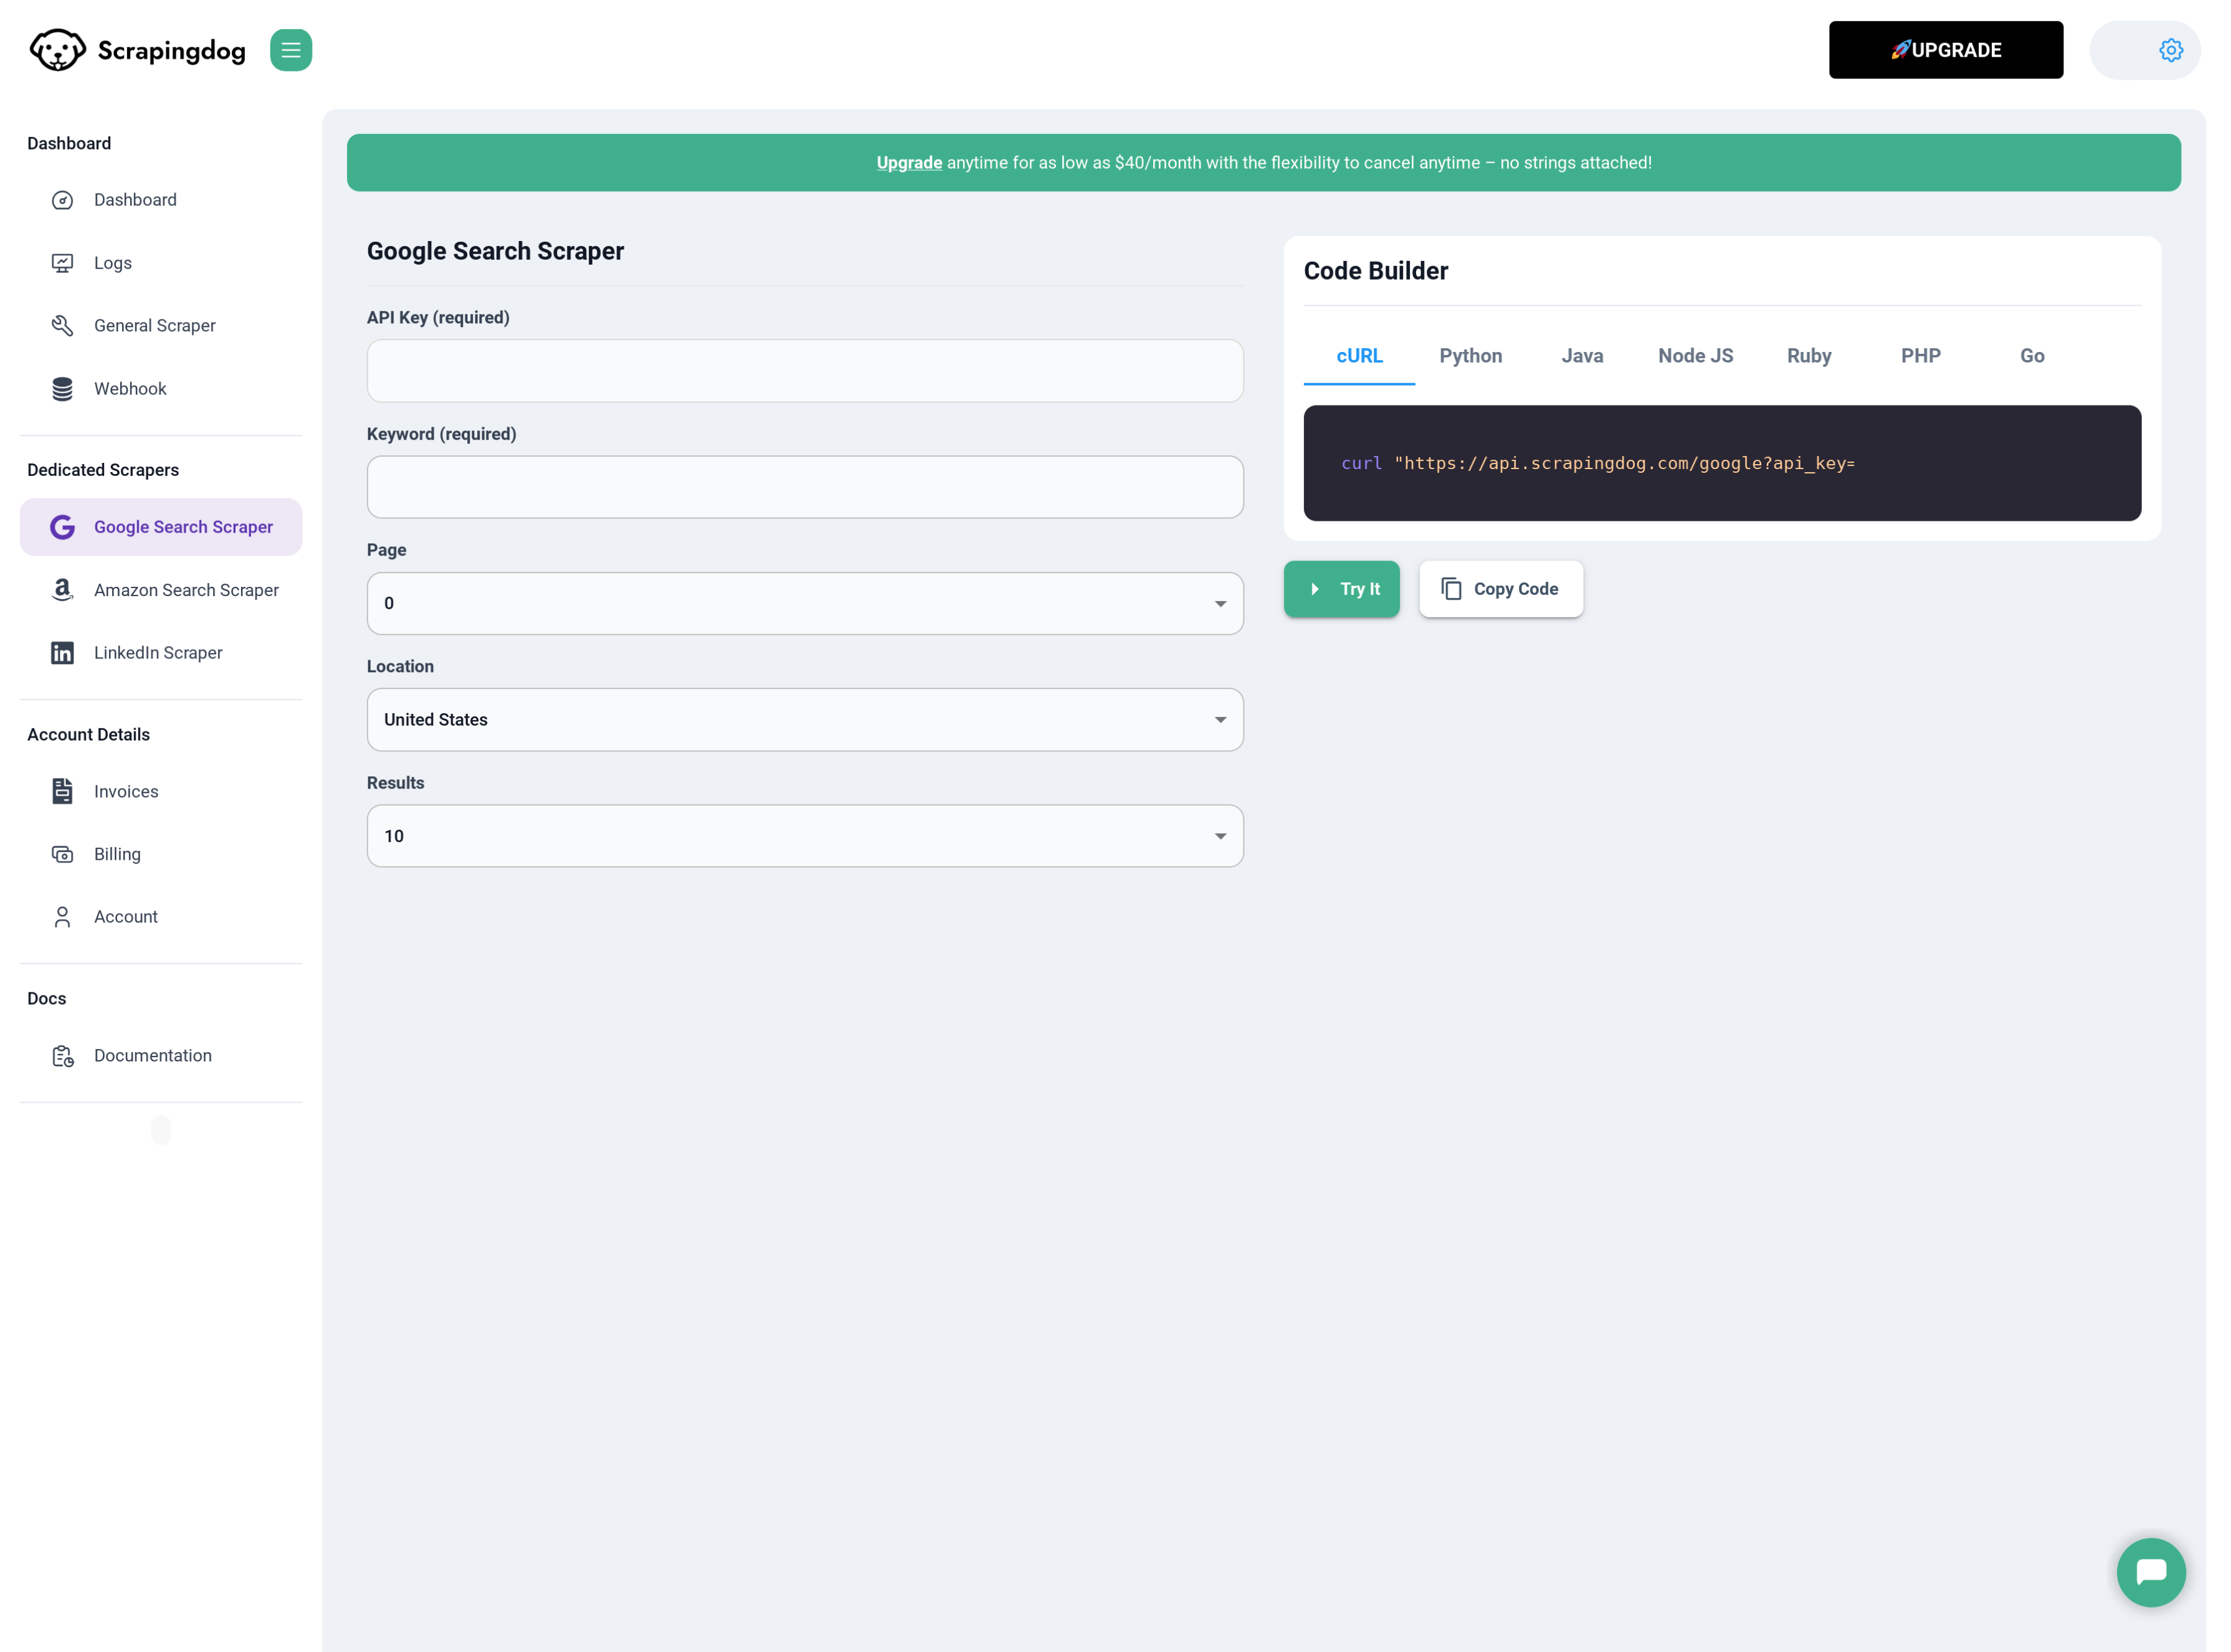Run the request with Try It
Viewport: 2231px width, 1652px height.
(1341, 589)
